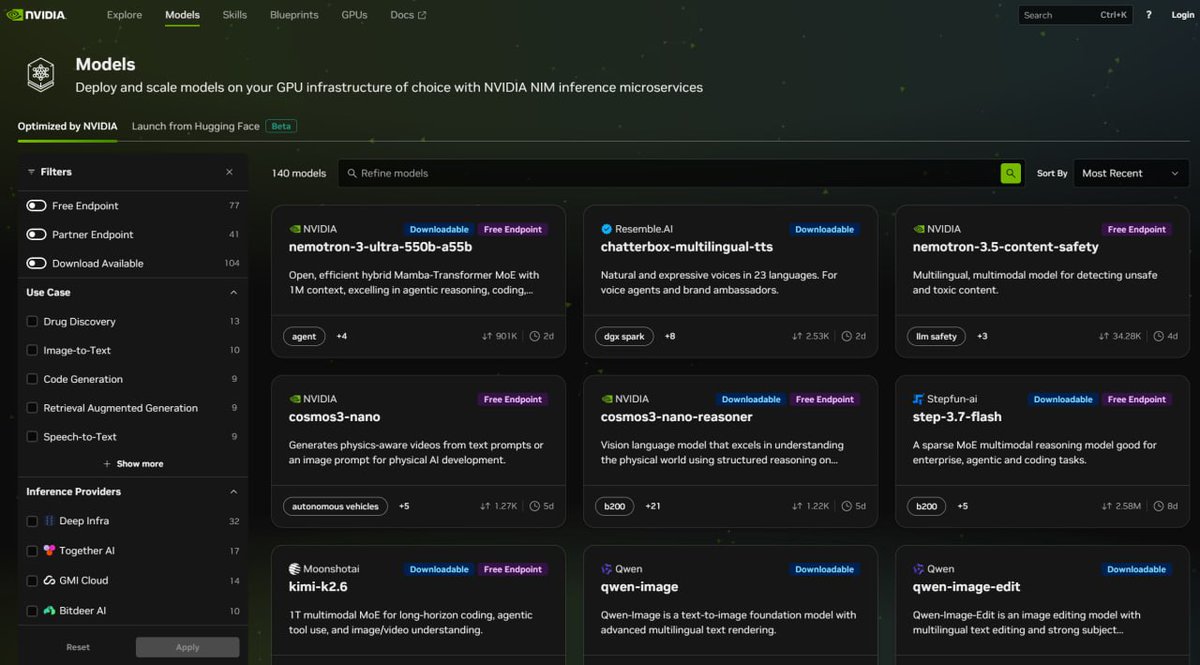This screenshot has width=1200, height=665.
Task: Open the help question mark icon
Action: point(1148,15)
